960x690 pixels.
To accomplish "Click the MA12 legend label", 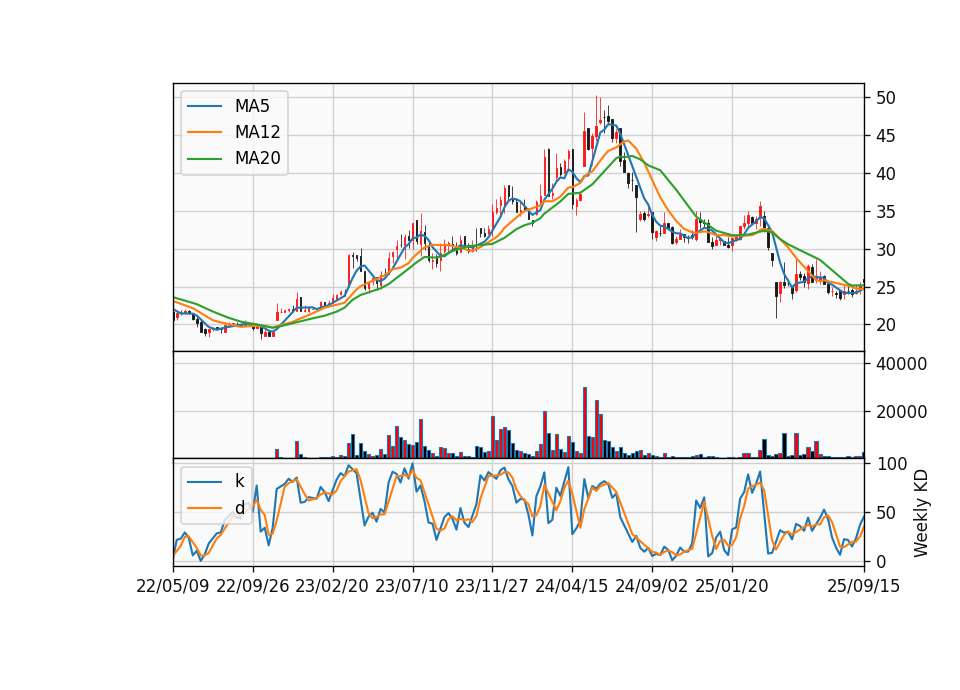I will (257, 132).
